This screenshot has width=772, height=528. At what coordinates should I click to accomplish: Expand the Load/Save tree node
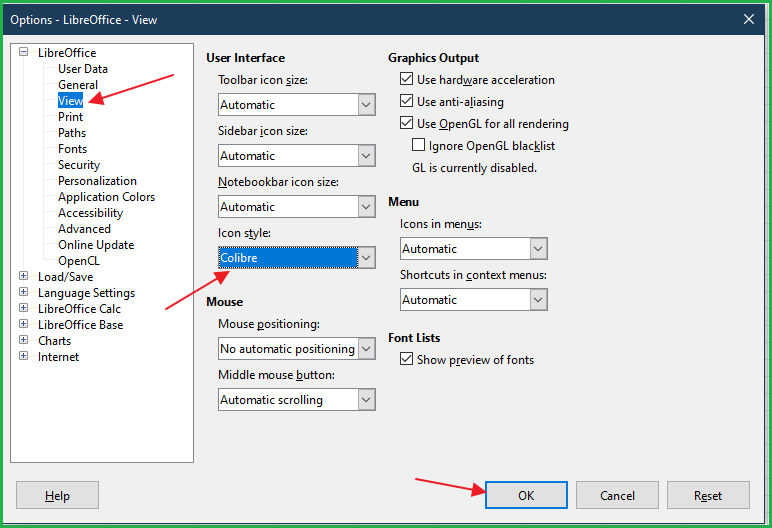pos(24,277)
